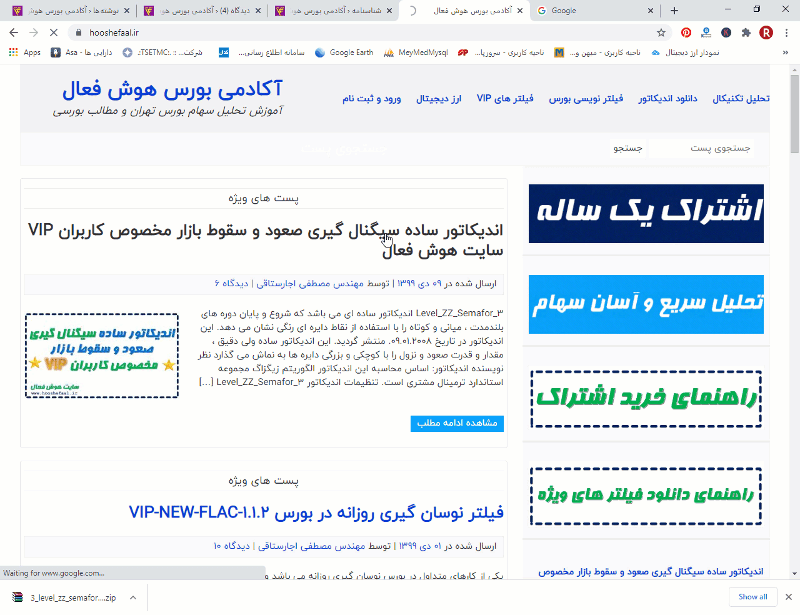
Task: Open the Google Earth bookmark
Action: tap(344, 53)
